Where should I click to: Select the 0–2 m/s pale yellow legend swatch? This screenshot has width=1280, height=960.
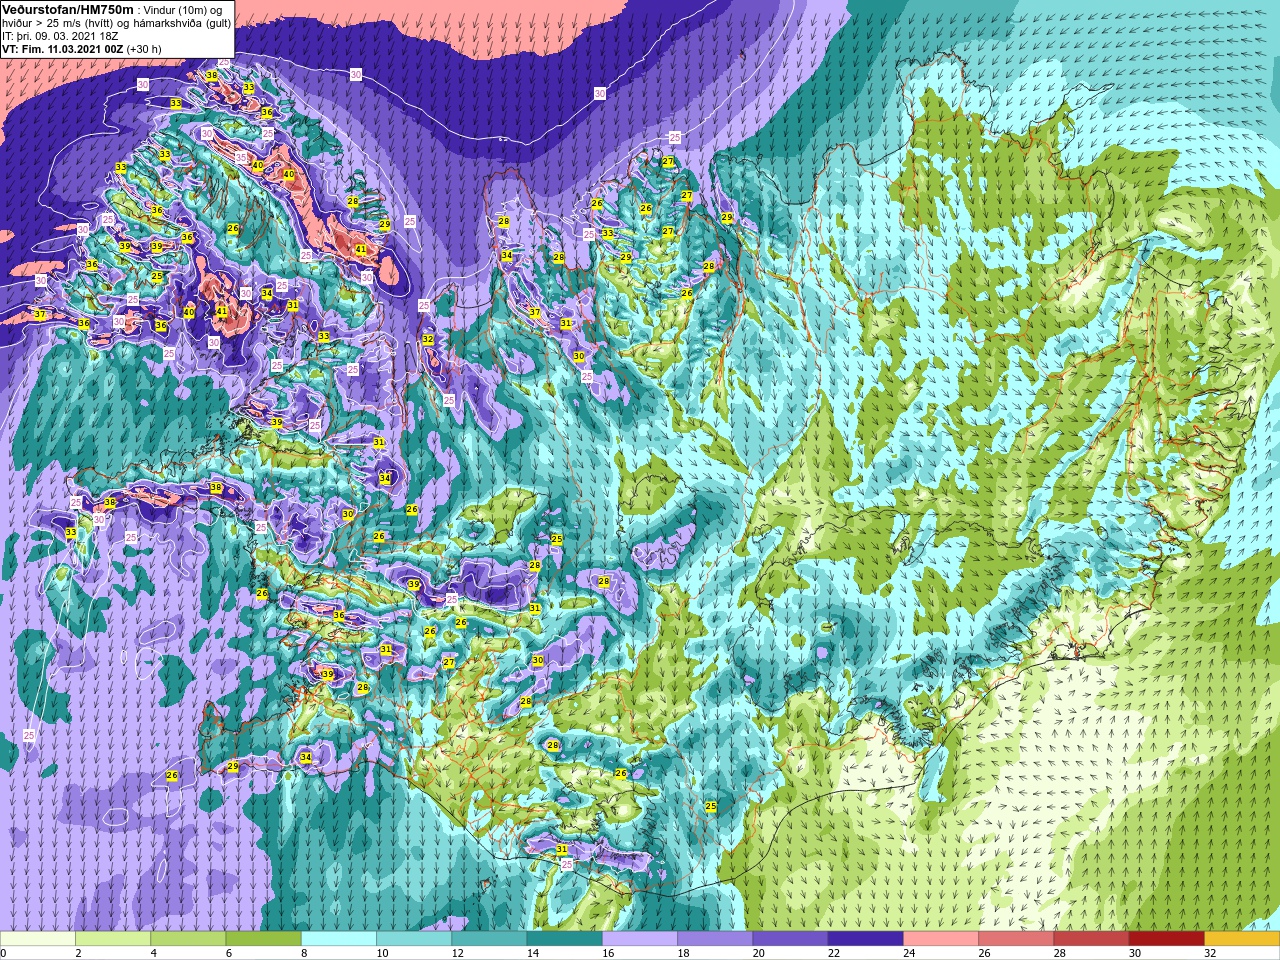[x=38, y=939]
